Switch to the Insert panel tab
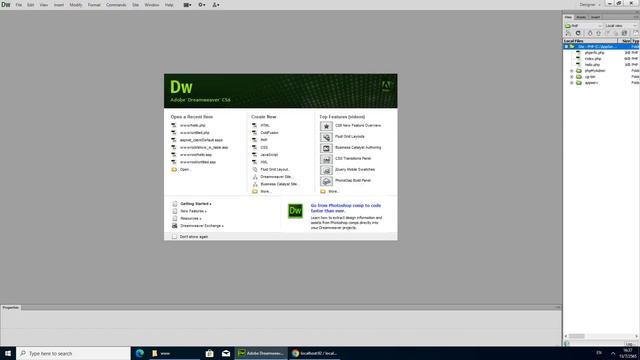 click(x=596, y=17)
